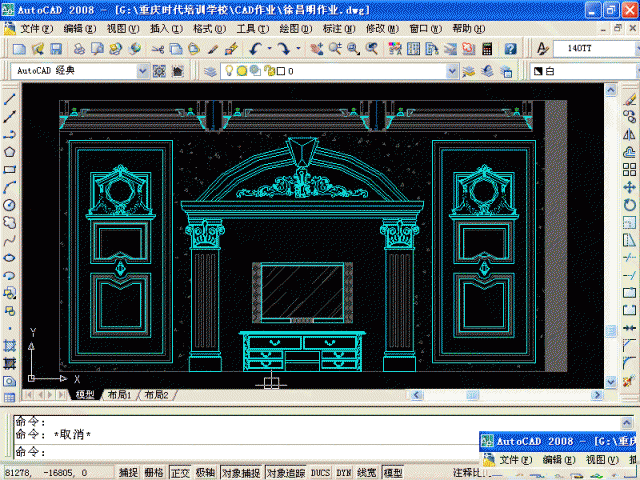Toggle 对象捕捉 (Object Snap) mode
640x480 pixels.
(241, 473)
